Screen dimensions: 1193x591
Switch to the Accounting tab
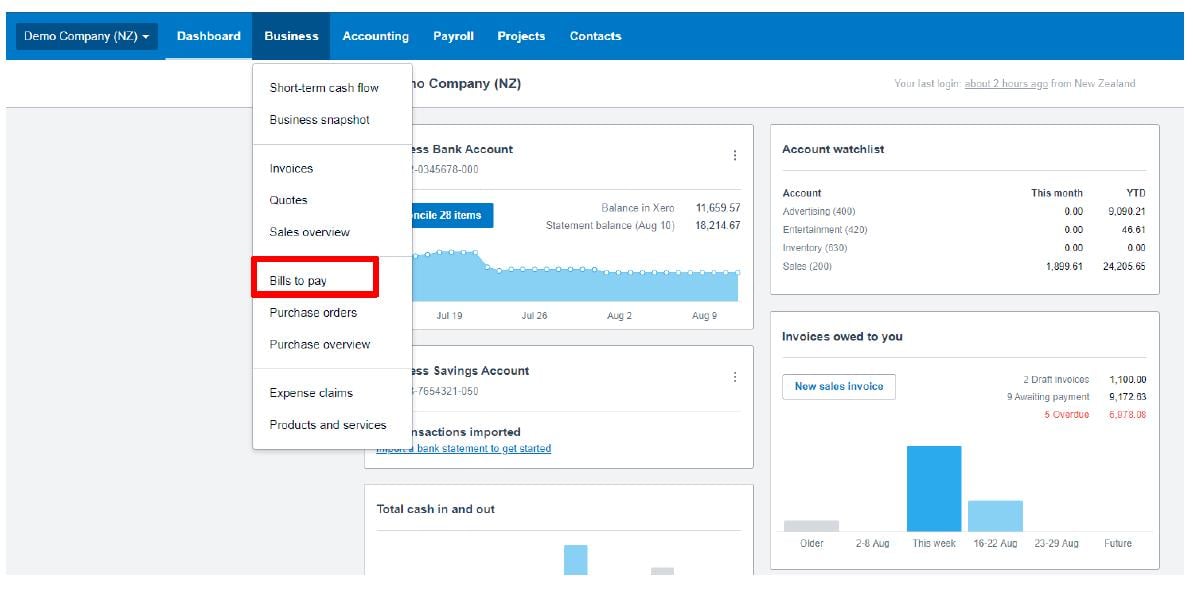point(375,36)
